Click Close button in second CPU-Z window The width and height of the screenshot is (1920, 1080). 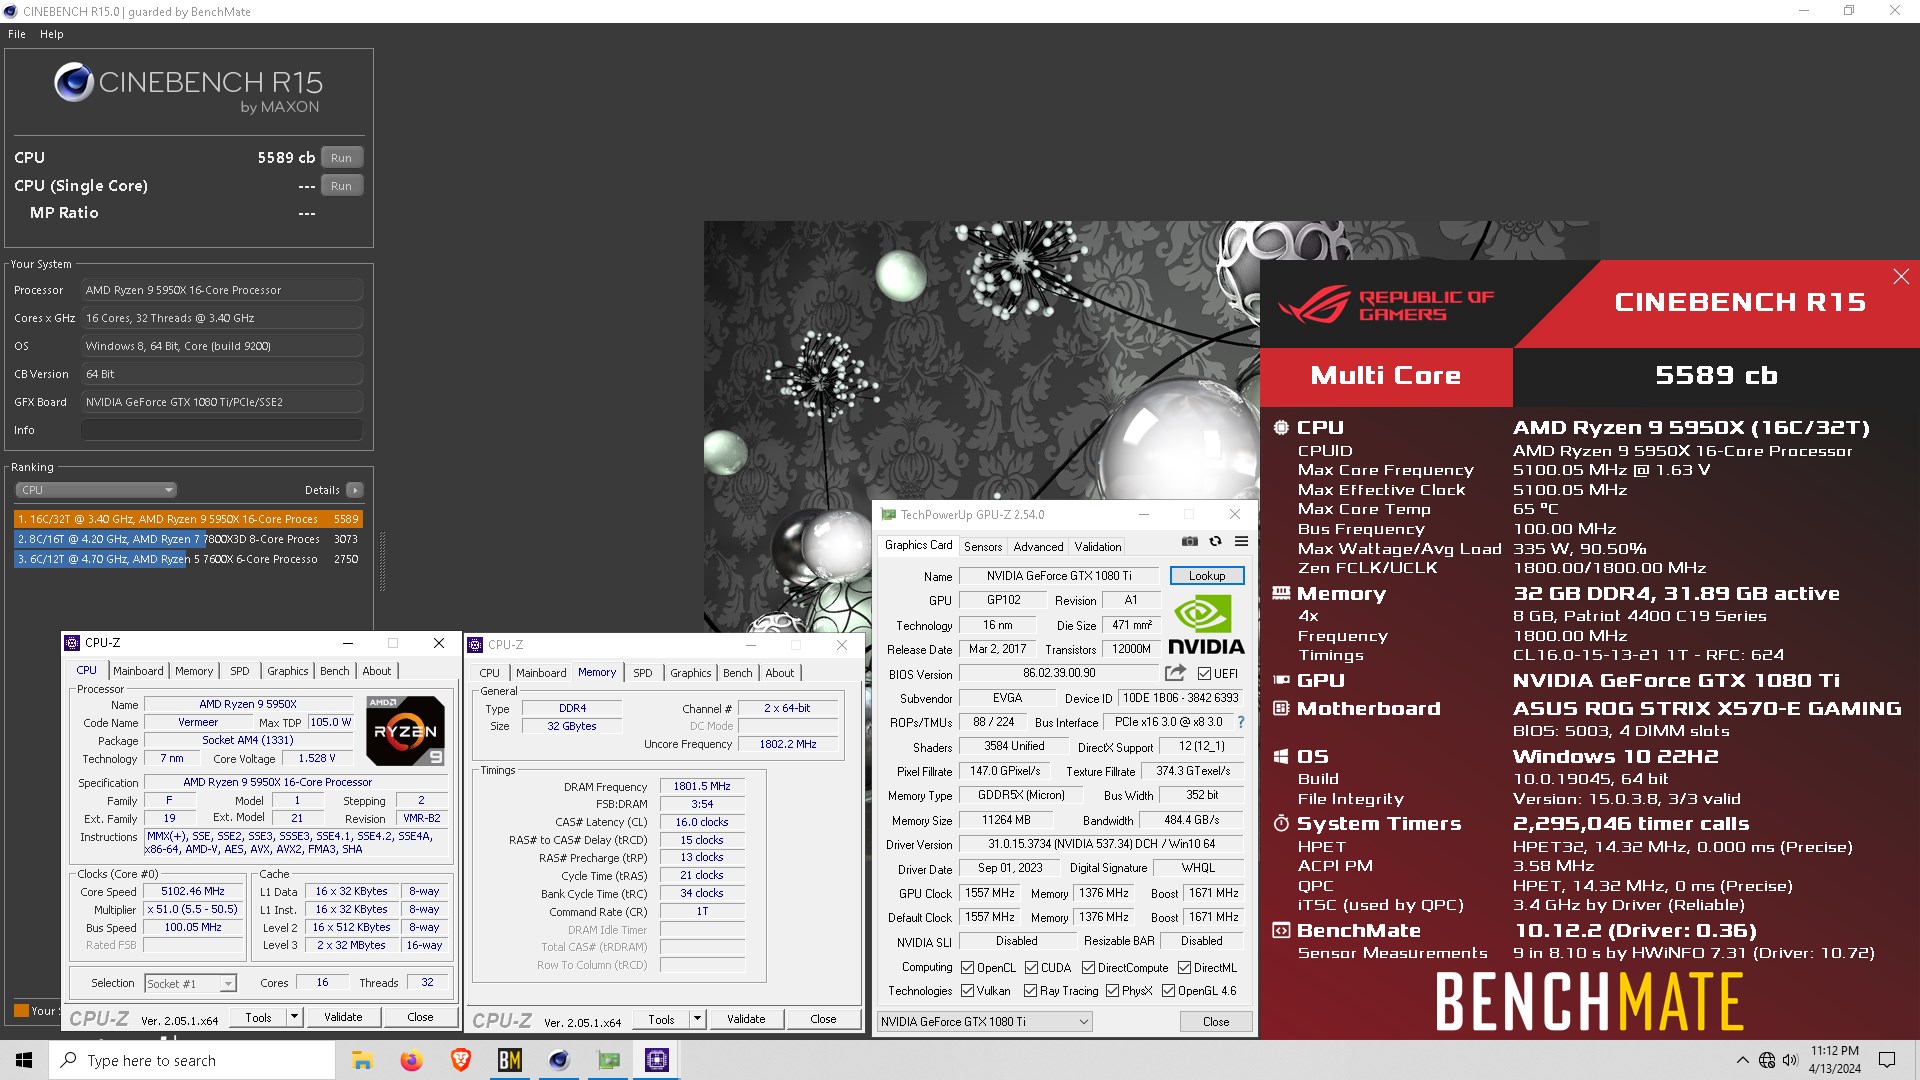coord(823,1020)
